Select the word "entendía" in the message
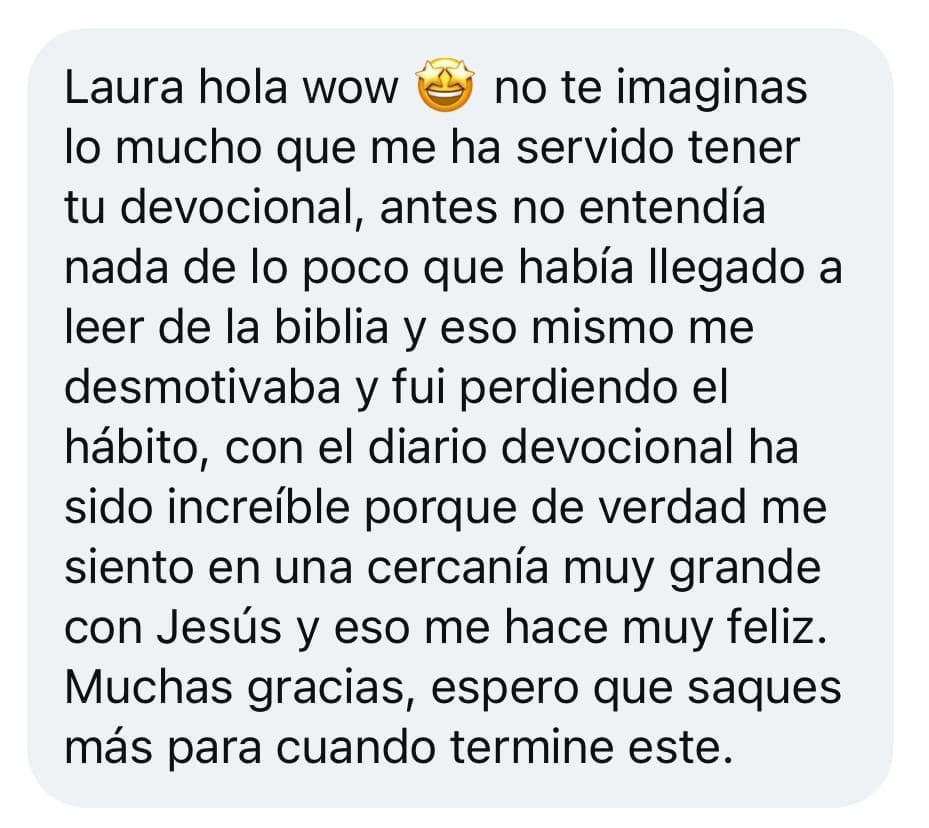The image size is (929, 828). [x=672, y=207]
